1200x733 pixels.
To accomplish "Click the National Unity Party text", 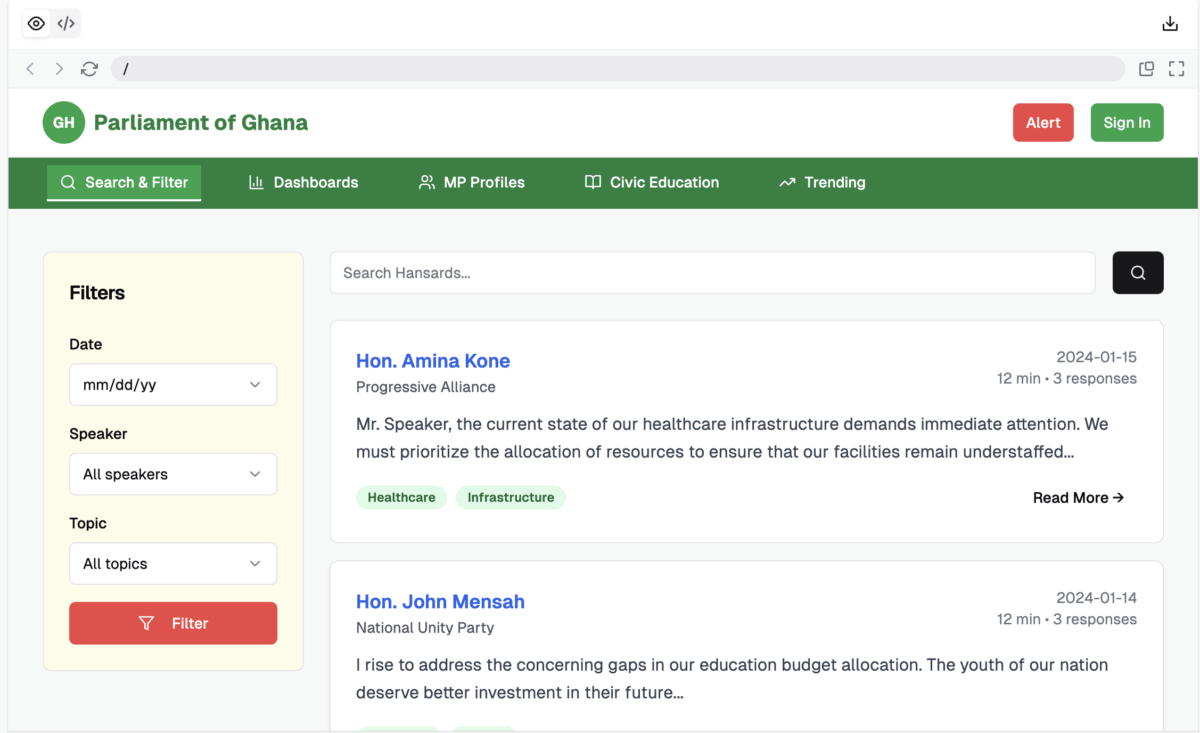I will click(425, 628).
